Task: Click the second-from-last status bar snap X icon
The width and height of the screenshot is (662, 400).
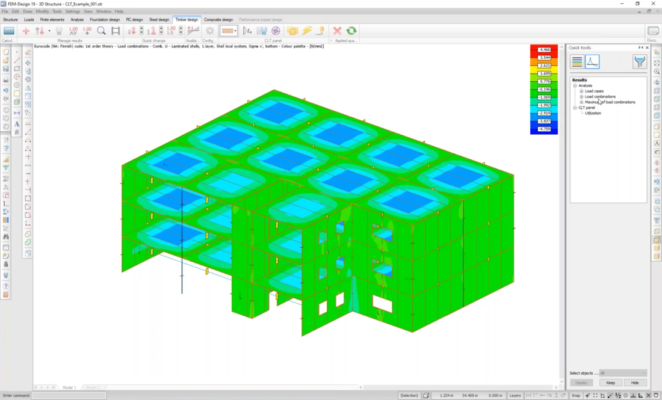Action: coord(648,396)
